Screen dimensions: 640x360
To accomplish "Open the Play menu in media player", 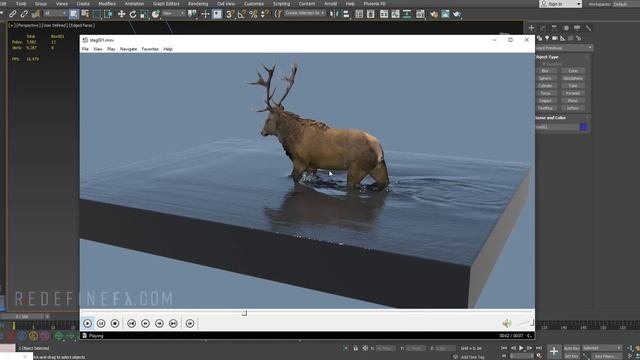I will tap(111, 49).
